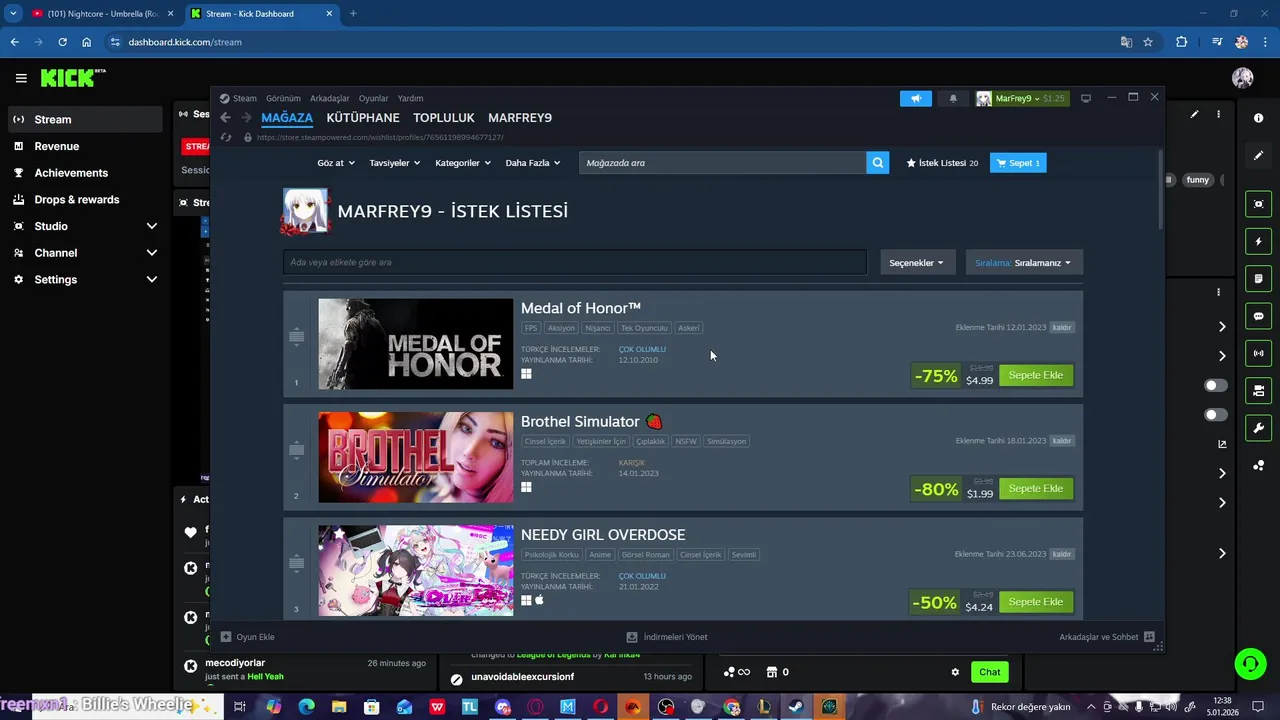Open İstek Listesi wishlist link
The width and height of the screenshot is (1280, 720).
[942, 163]
